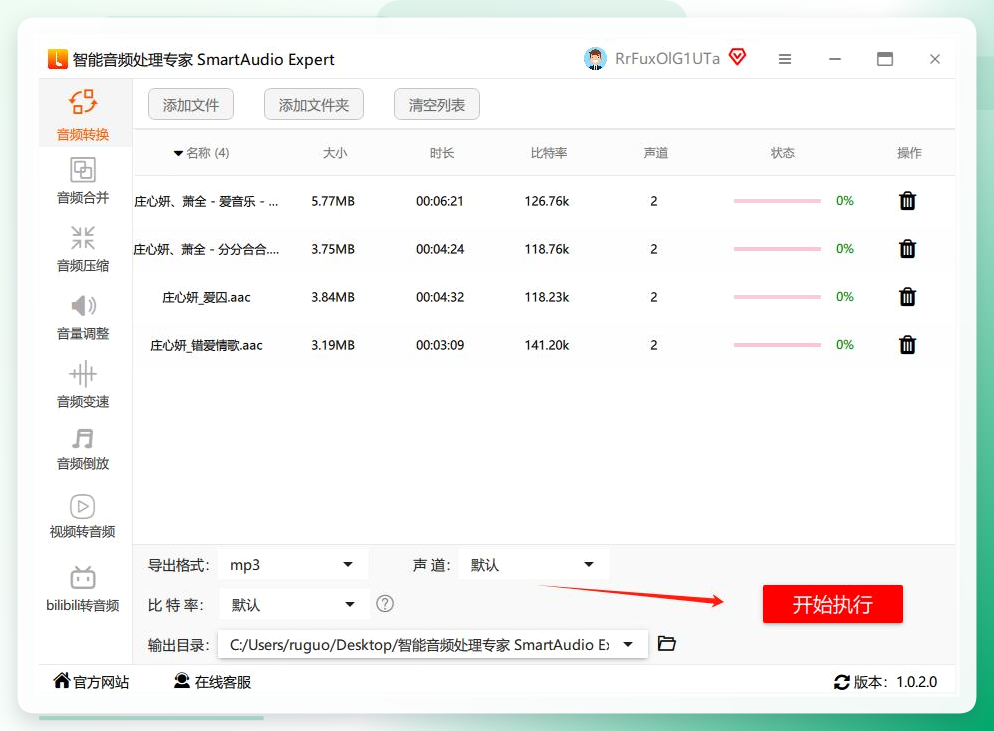Image resolution: width=994 pixels, height=731 pixels.
Task: Open the 音量调整 volume adjust section
Action: (x=83, y=317)
